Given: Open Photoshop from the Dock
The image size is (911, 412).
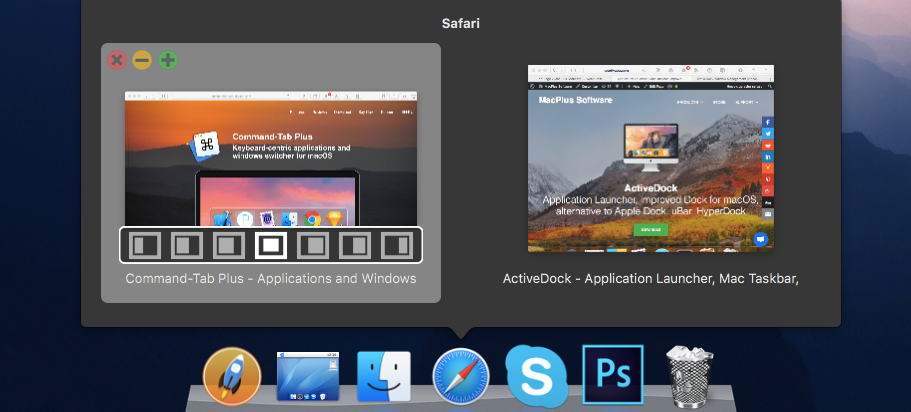Looking at the screenshot, I should [613, 374].
